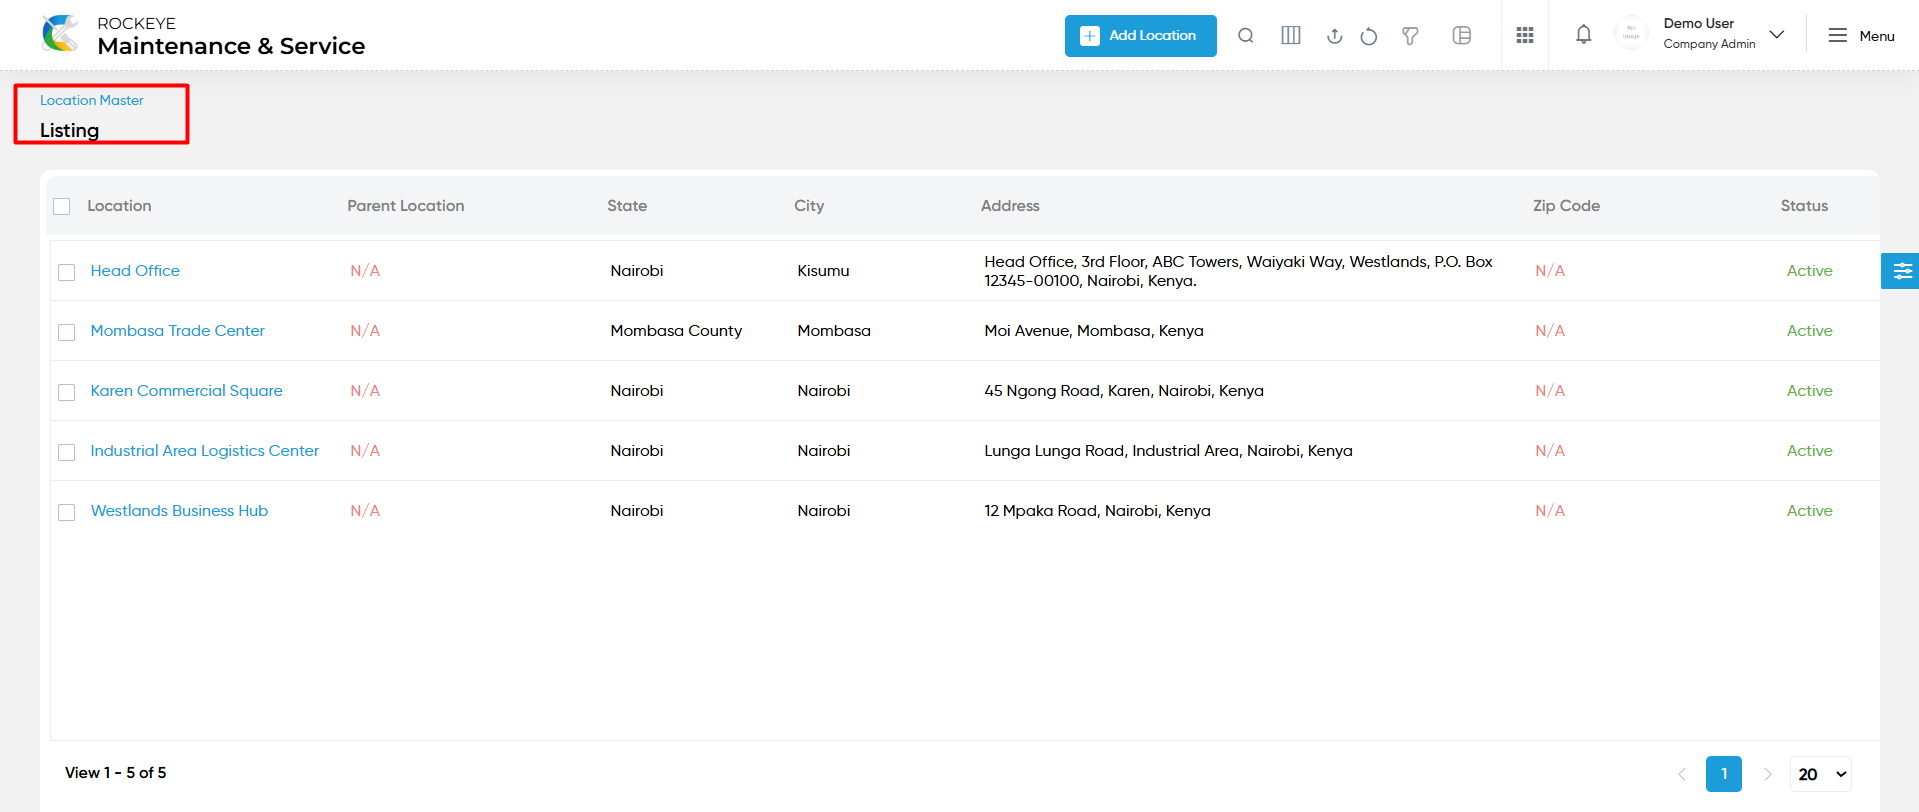Click the Demo User avatar image
The height and width of the screenshot is (812, 1919).
tap(1631, 34)
